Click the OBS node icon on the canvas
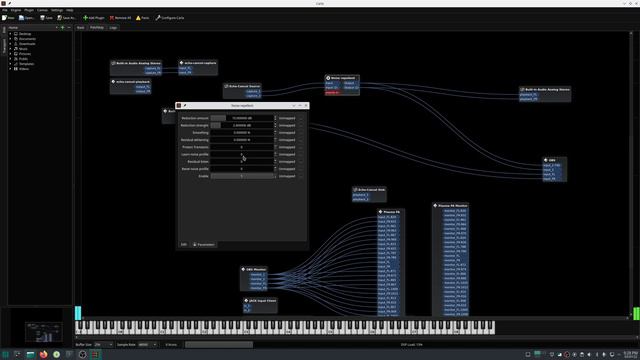The width and height of the screenshot is (640, 360). (x=546, y=160)
